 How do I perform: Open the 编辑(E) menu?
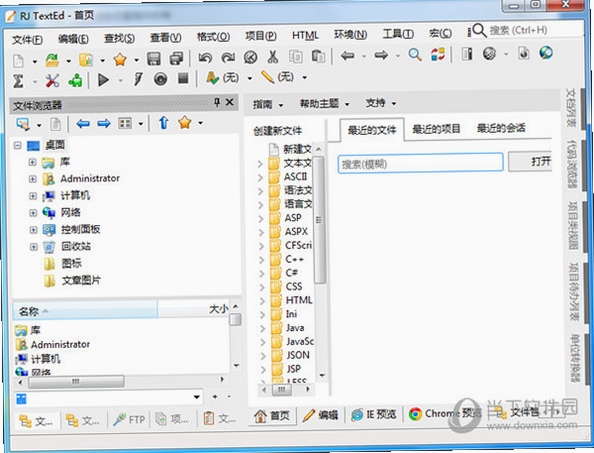[73, 39]
